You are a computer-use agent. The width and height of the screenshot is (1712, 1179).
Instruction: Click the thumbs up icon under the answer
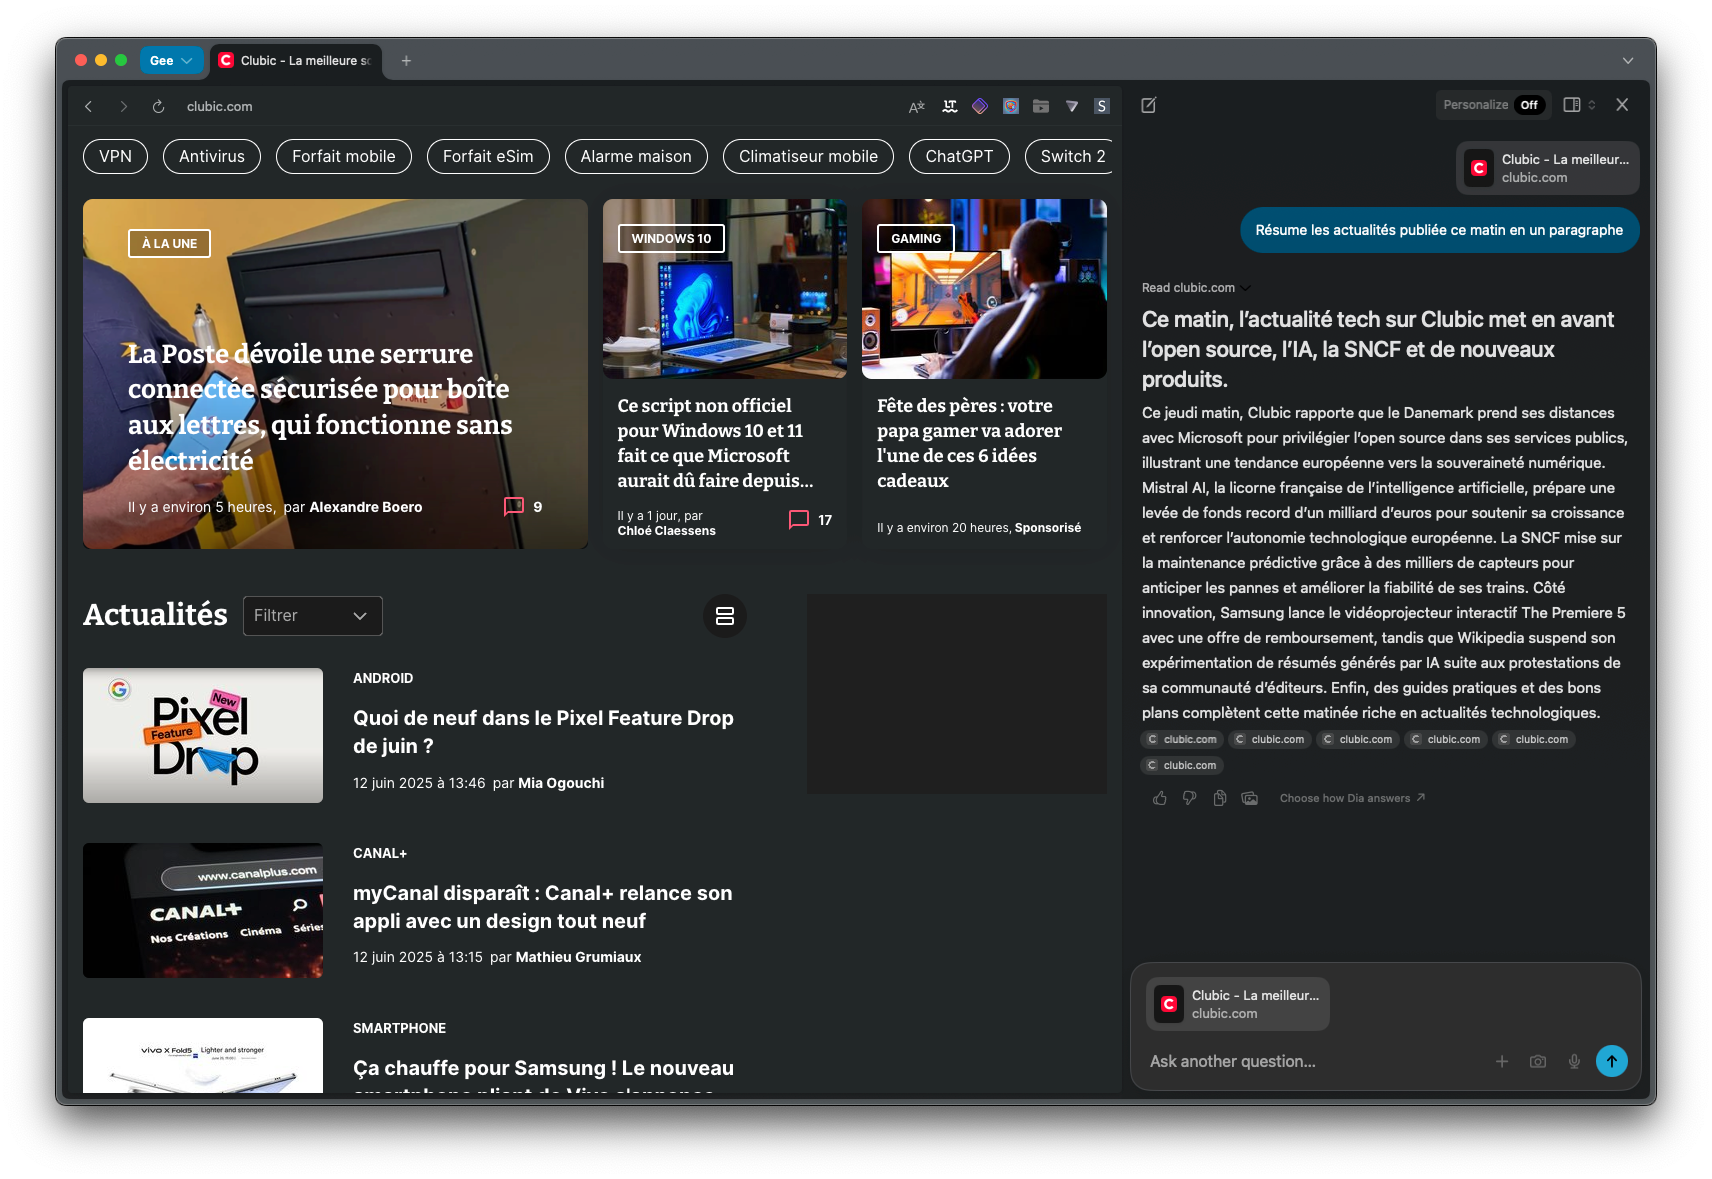[x=1160, y=798]
